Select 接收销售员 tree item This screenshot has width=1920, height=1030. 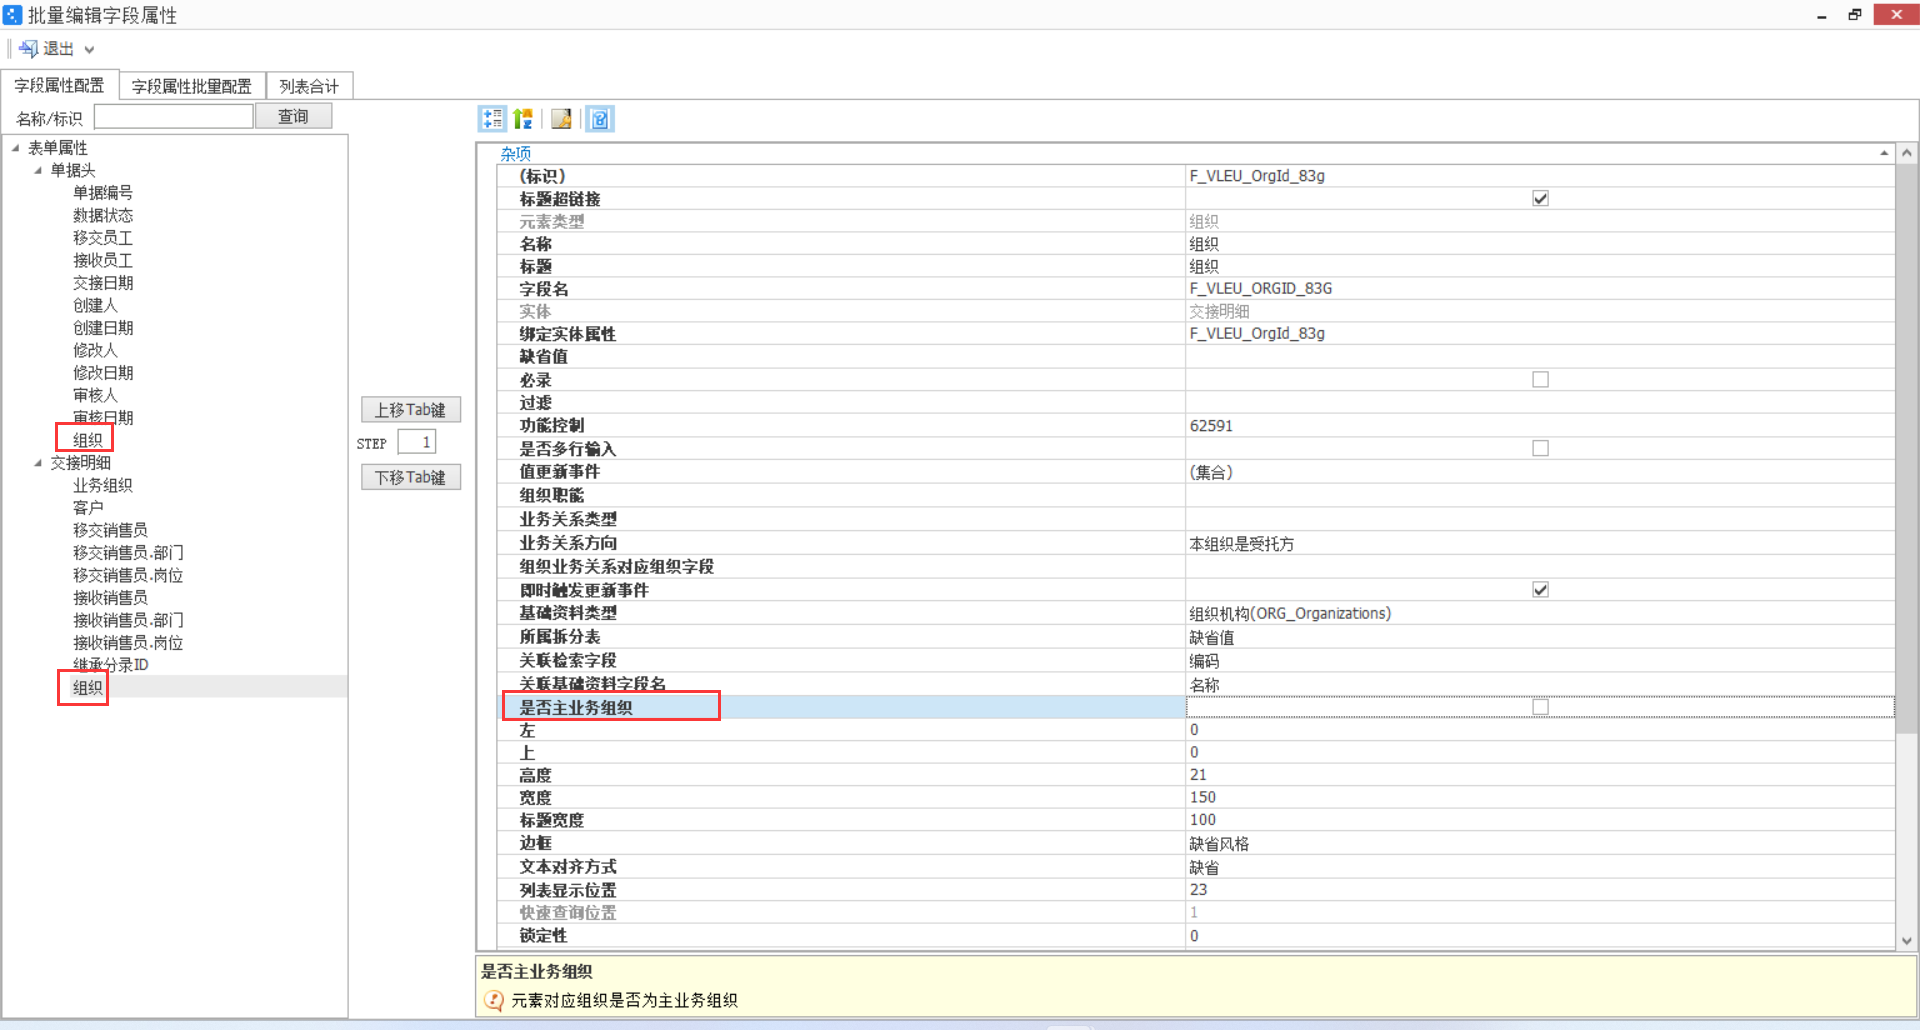(x=110, y=598)
